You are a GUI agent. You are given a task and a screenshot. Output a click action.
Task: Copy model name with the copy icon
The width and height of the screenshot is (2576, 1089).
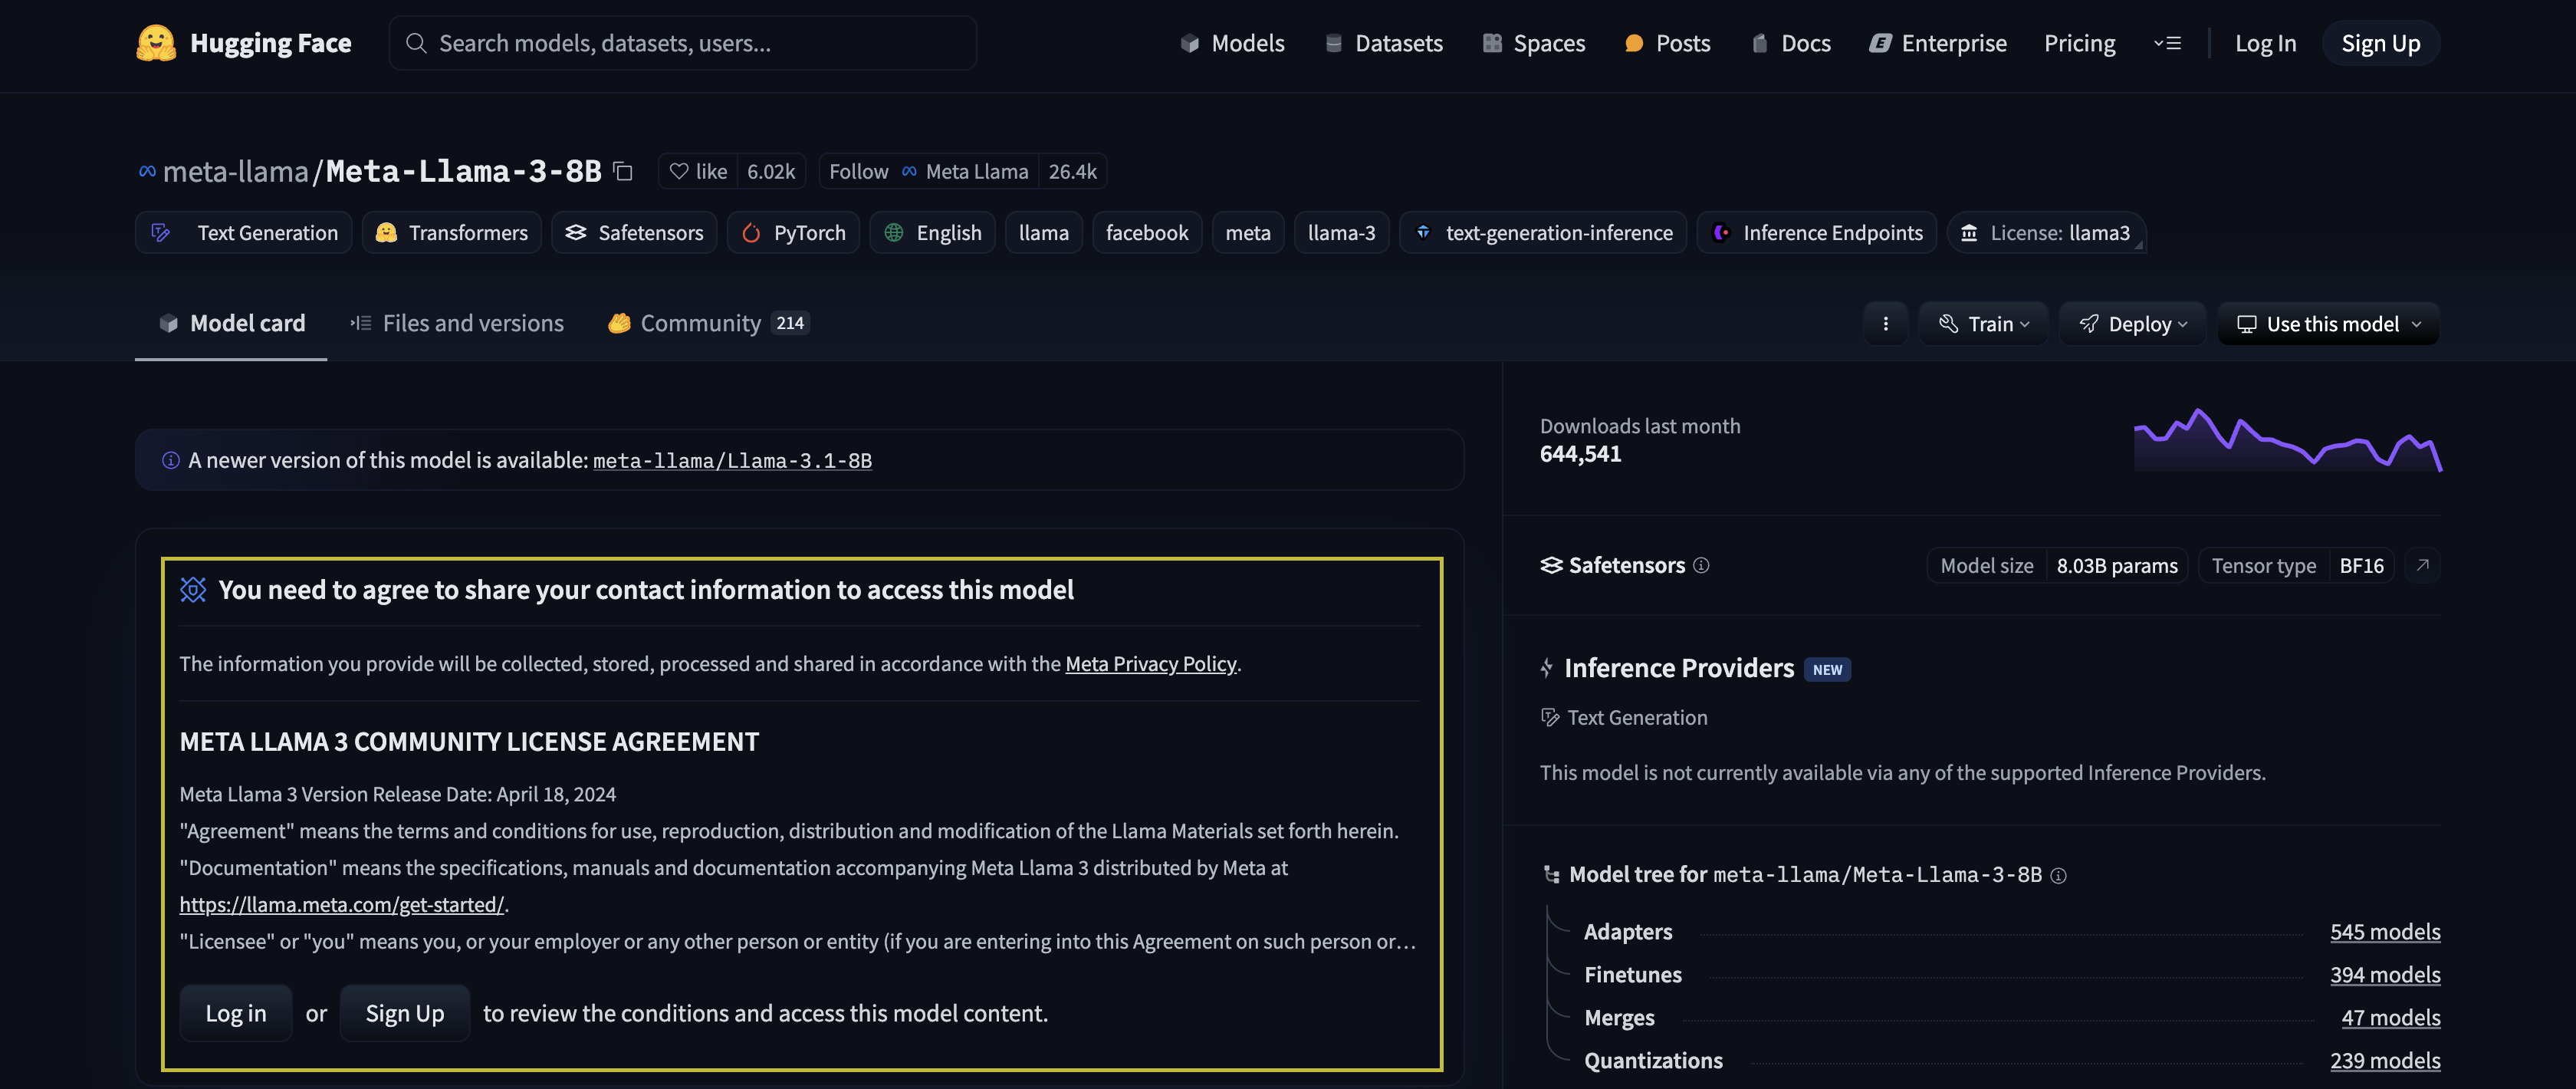click(623, 171)
